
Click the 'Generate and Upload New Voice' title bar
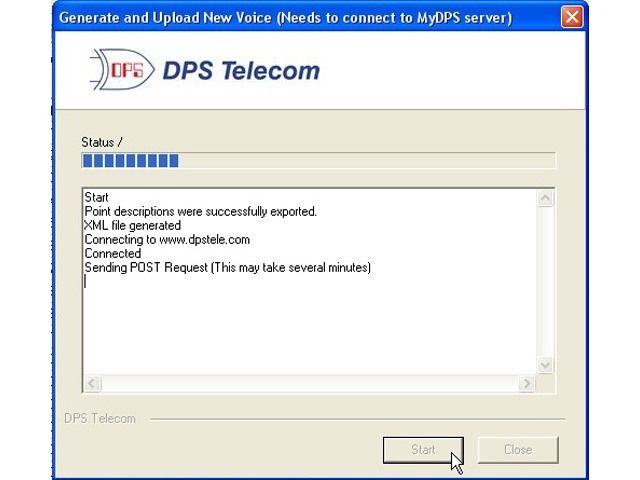click(286, 18)
